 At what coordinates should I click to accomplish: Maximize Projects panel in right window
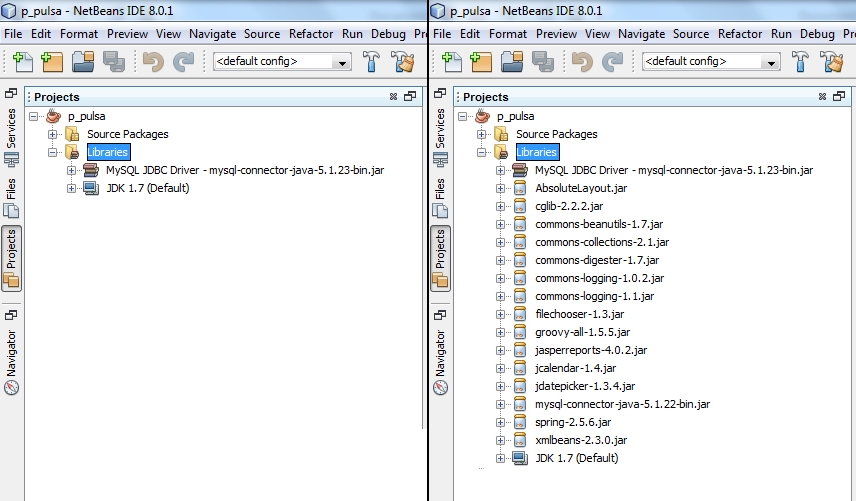[839, 97]
